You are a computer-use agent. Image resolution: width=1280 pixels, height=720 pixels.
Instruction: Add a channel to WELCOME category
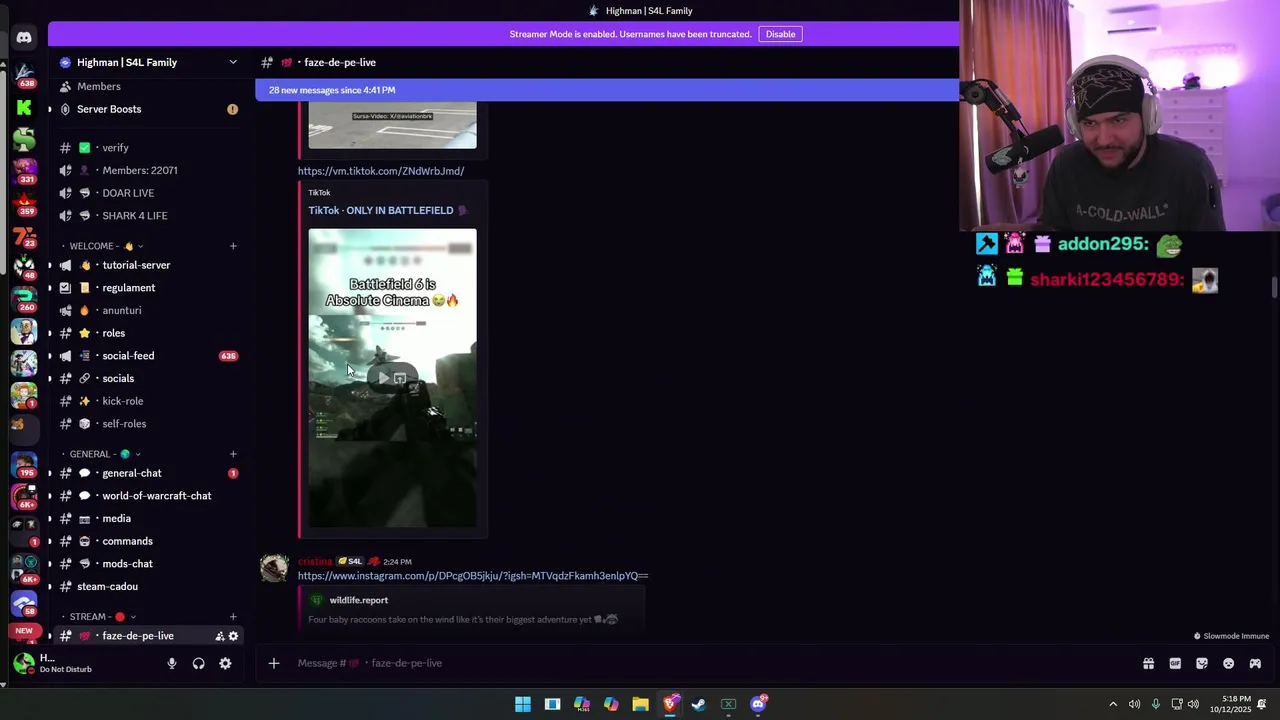click(x=233, y=246)
